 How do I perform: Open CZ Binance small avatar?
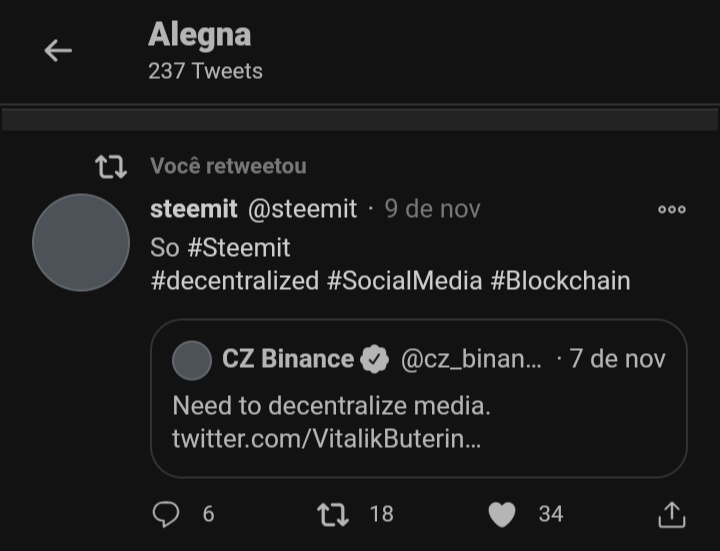click(192, 360)
